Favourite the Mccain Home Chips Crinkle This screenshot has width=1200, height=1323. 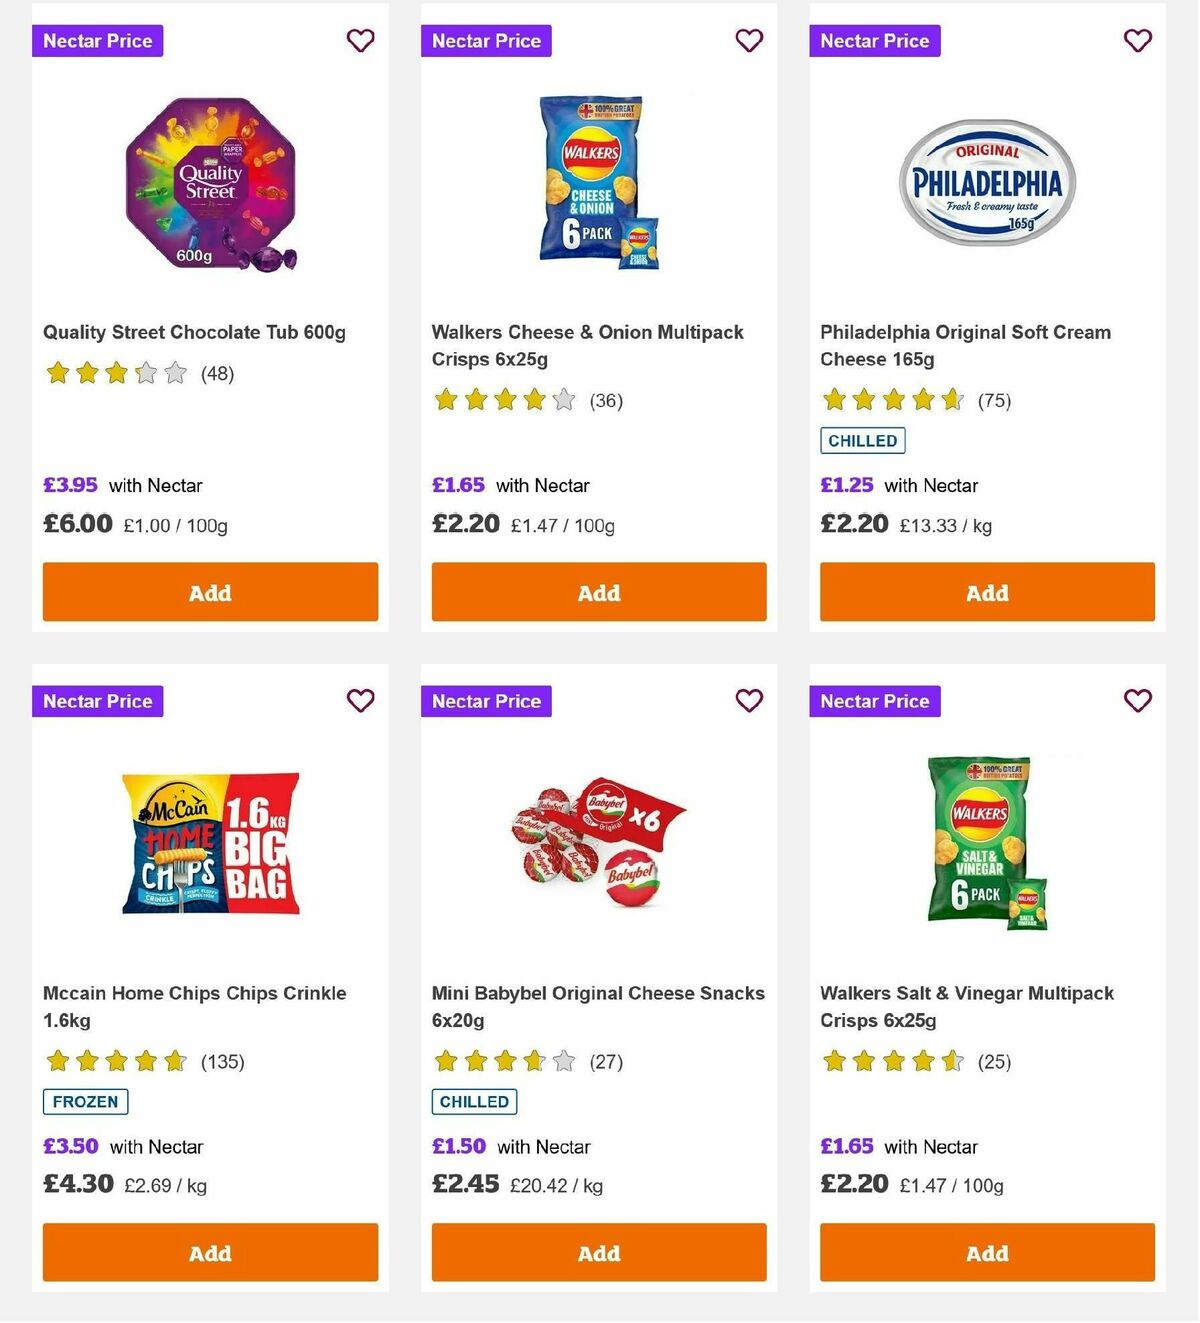pyautogui.click(x=360, y=701)
